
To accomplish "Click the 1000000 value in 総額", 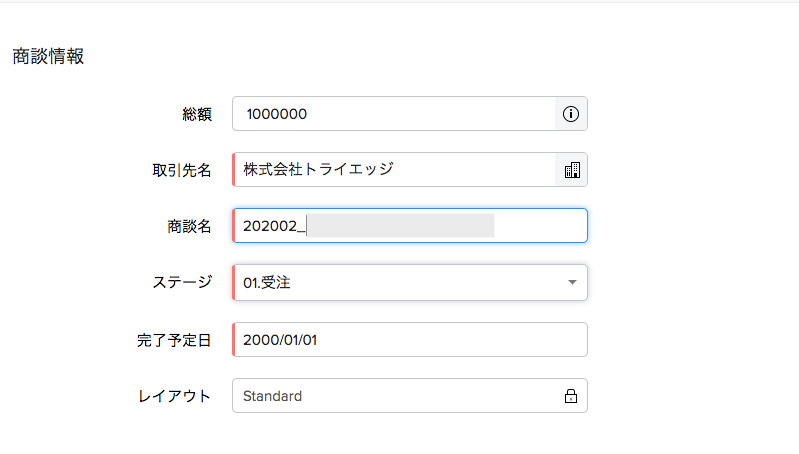I will 277,114.
